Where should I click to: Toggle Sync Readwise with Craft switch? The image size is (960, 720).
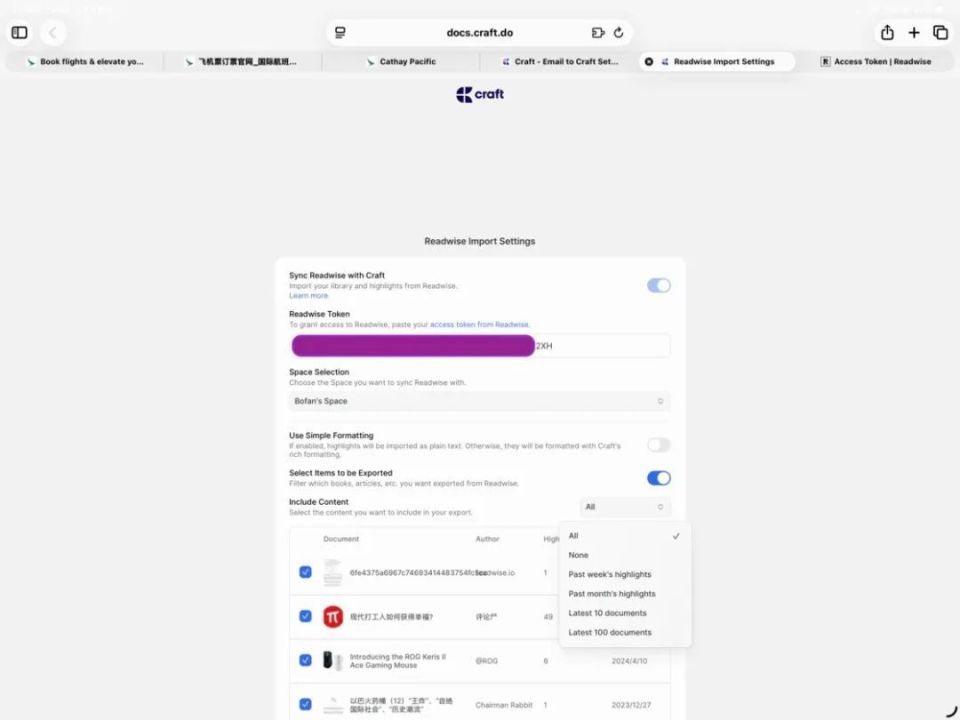tap(659, 285)
